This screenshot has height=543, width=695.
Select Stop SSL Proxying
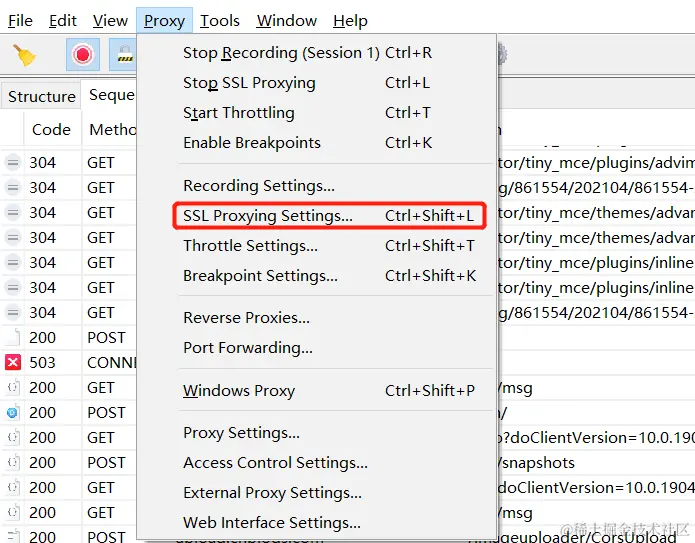317,83
